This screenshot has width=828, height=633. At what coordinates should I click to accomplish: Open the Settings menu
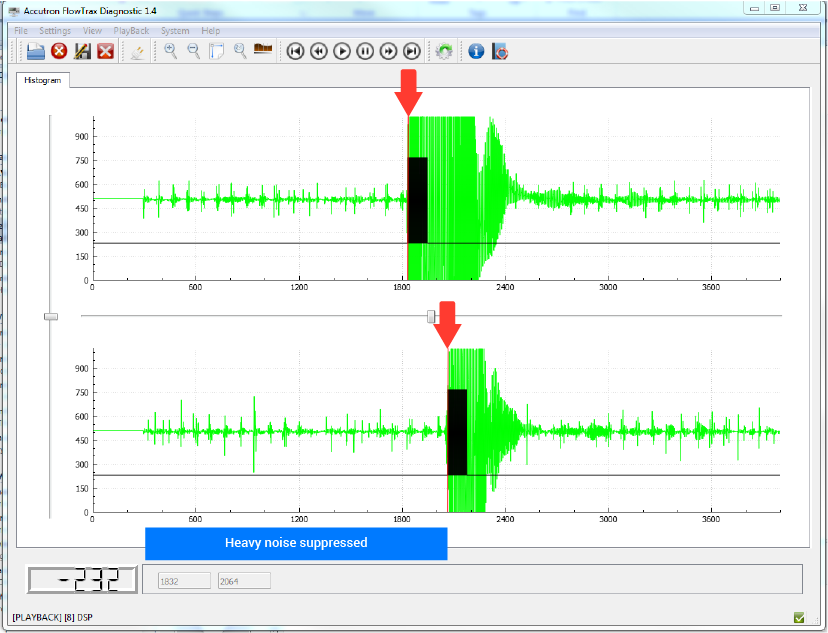[55, 31]
